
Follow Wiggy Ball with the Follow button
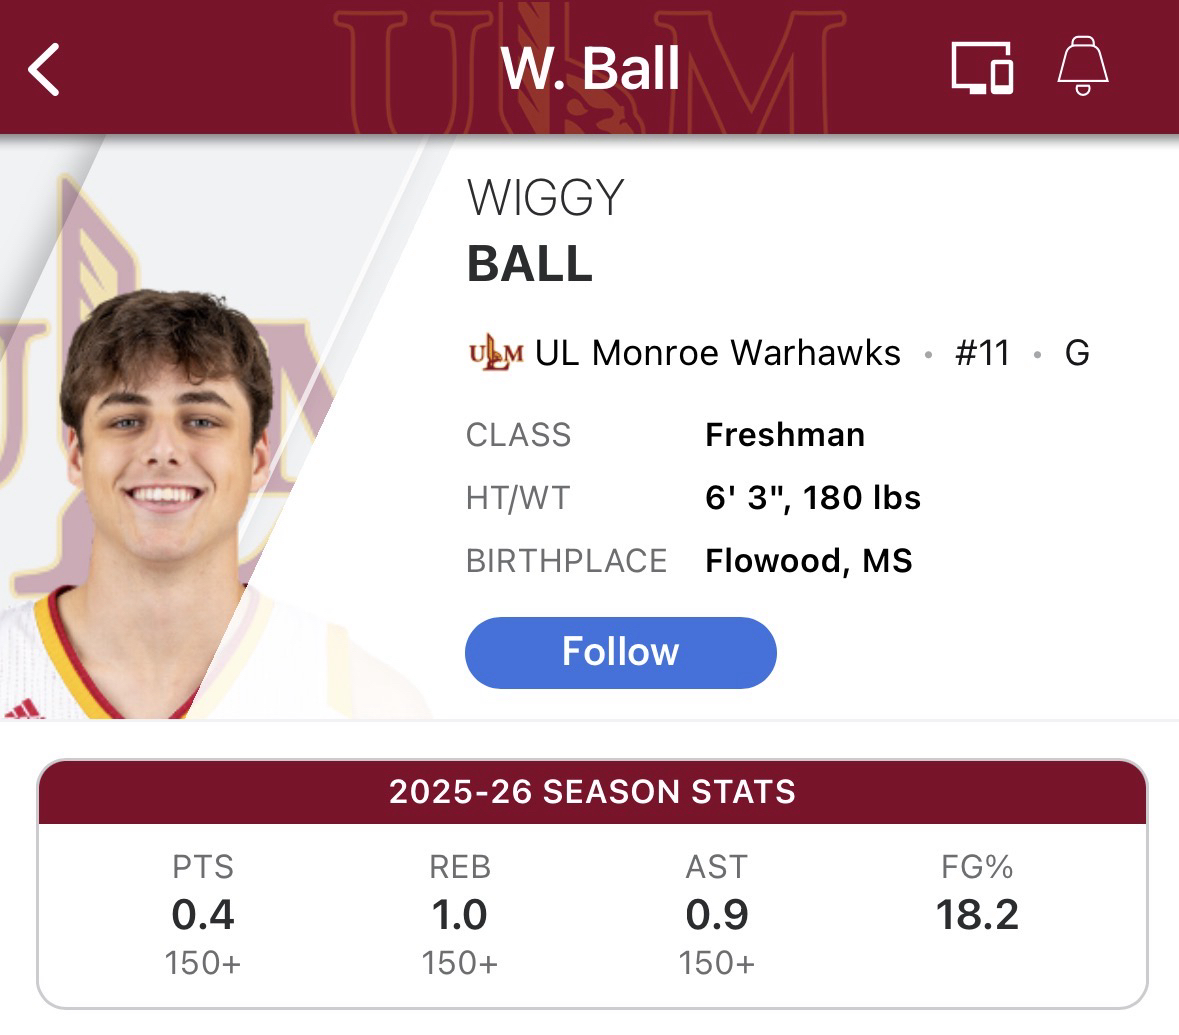(620, 652)
